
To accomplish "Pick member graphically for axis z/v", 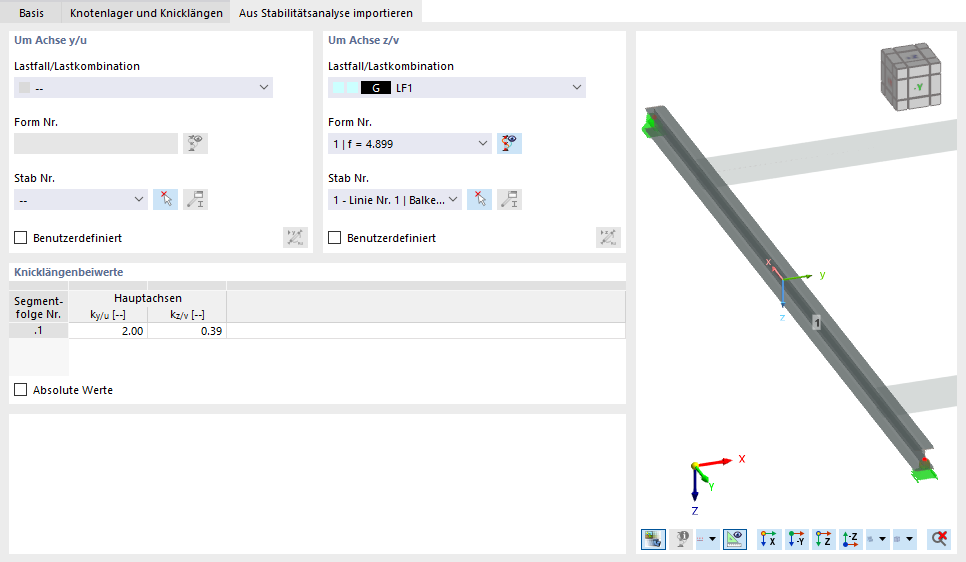I will pos(479,200).
